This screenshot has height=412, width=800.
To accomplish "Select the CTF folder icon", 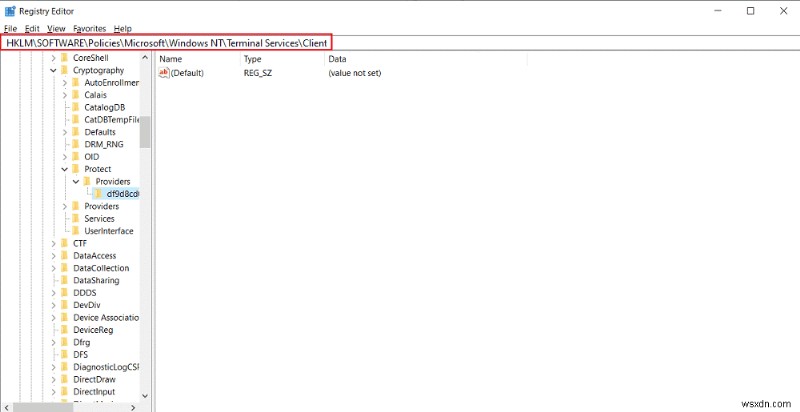I will (x=64, y=243).
